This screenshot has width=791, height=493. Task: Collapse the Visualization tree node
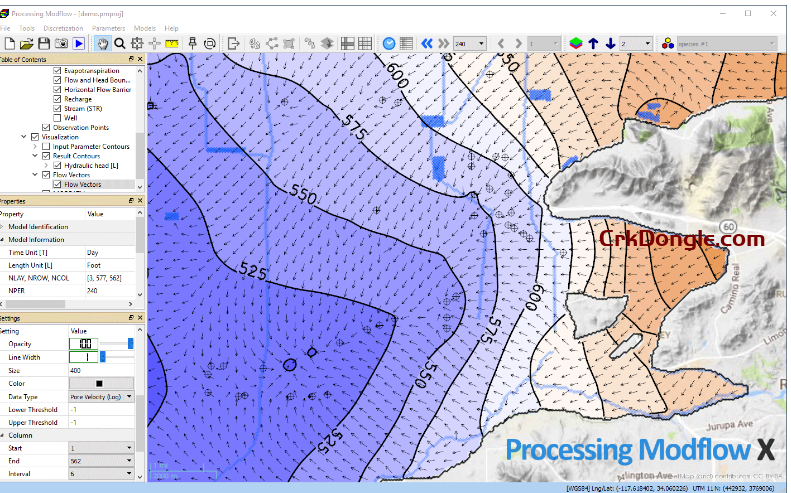pos(24,137)
